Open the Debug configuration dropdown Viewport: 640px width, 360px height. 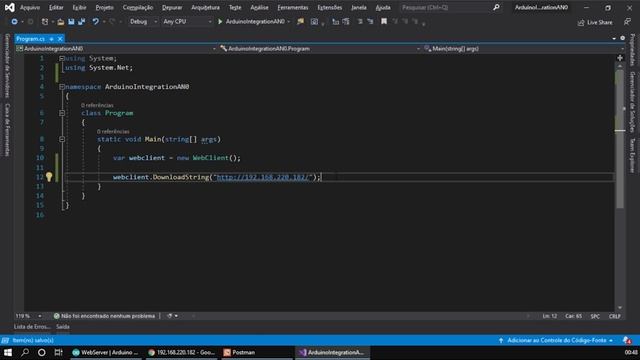click(x=142, y=22)
